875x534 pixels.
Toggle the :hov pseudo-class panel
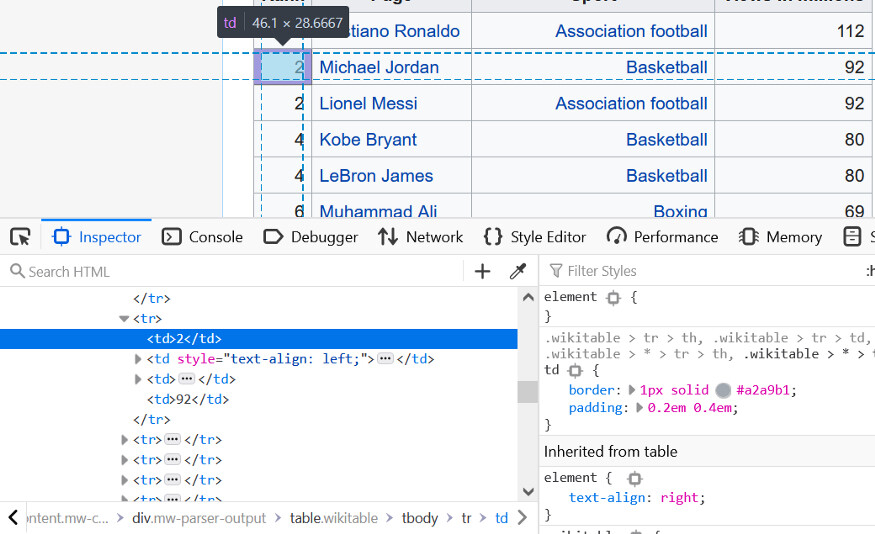[x=869, y=271]
